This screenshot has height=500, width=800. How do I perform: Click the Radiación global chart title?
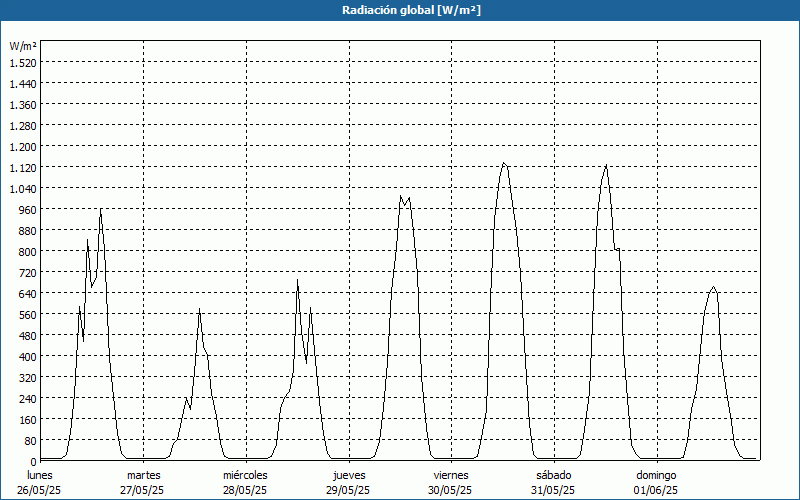[x=411, y=10]
